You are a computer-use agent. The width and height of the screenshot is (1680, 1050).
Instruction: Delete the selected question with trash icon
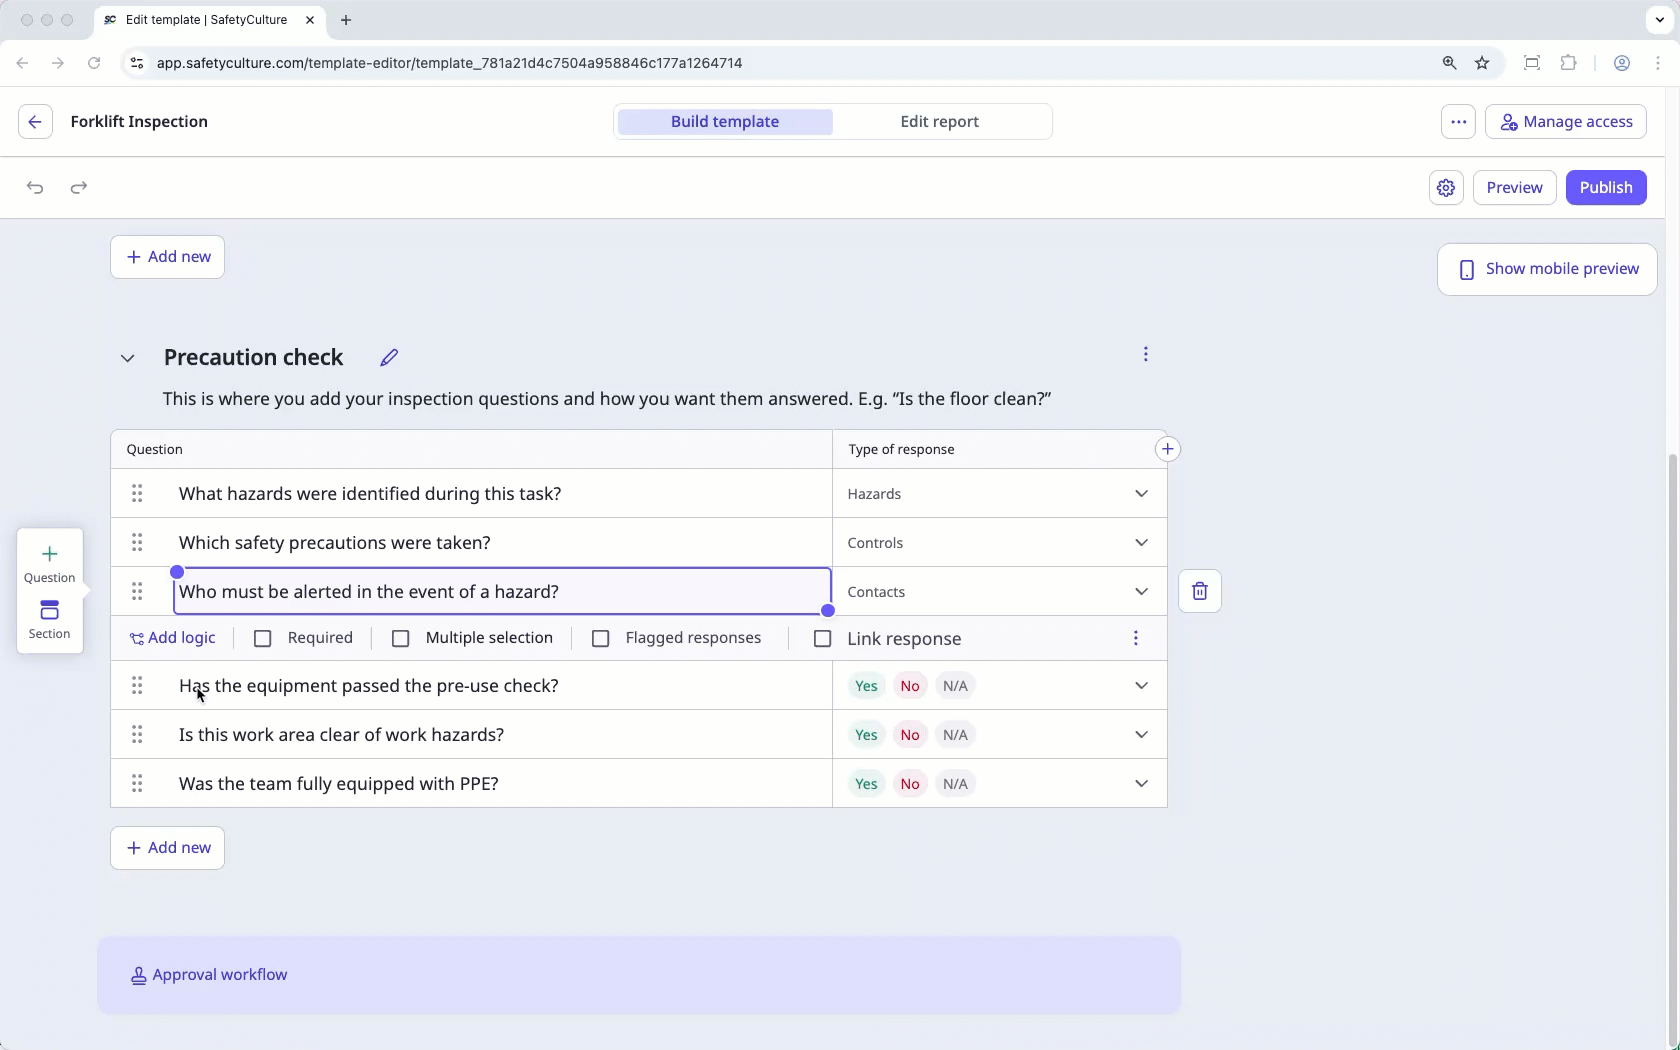(1200, 592)
